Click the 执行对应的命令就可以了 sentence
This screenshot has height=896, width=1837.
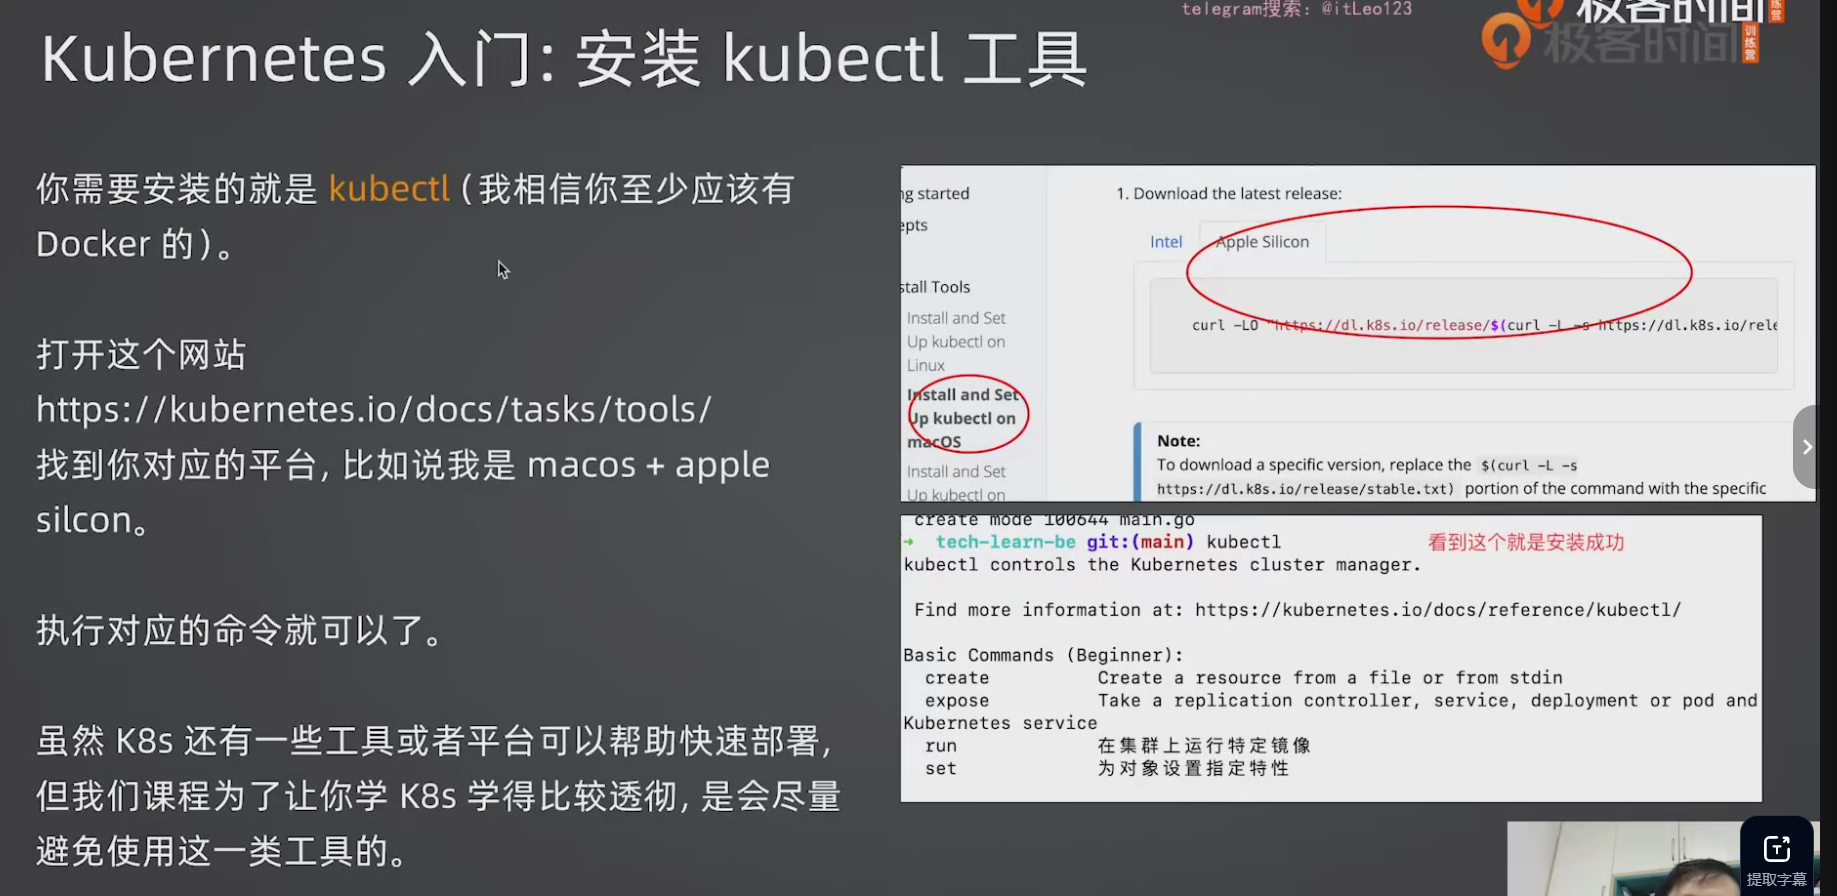[240, 630]
